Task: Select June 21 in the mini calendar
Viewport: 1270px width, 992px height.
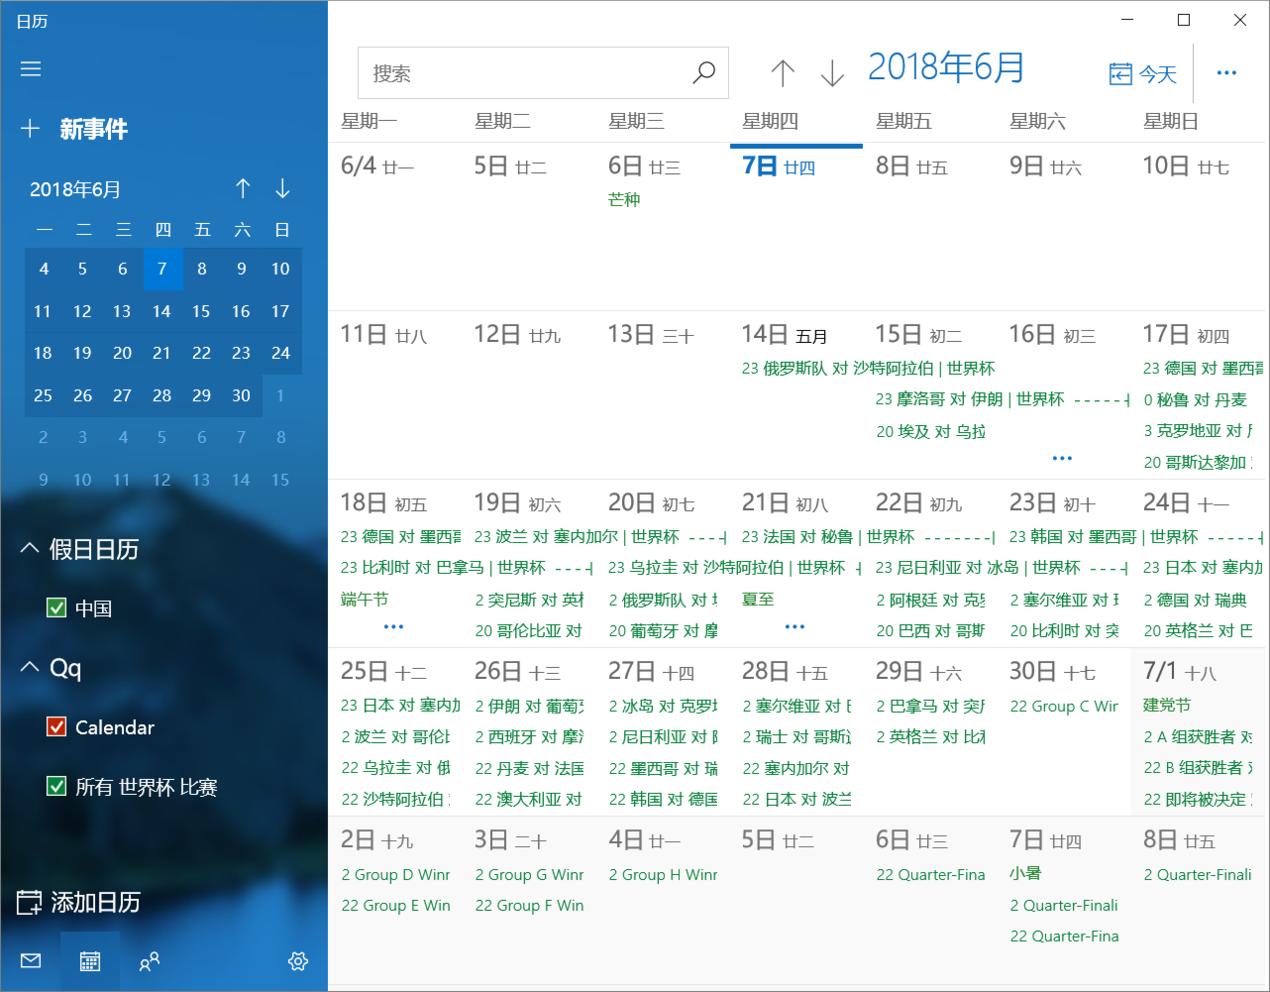Action: (161, 352)
